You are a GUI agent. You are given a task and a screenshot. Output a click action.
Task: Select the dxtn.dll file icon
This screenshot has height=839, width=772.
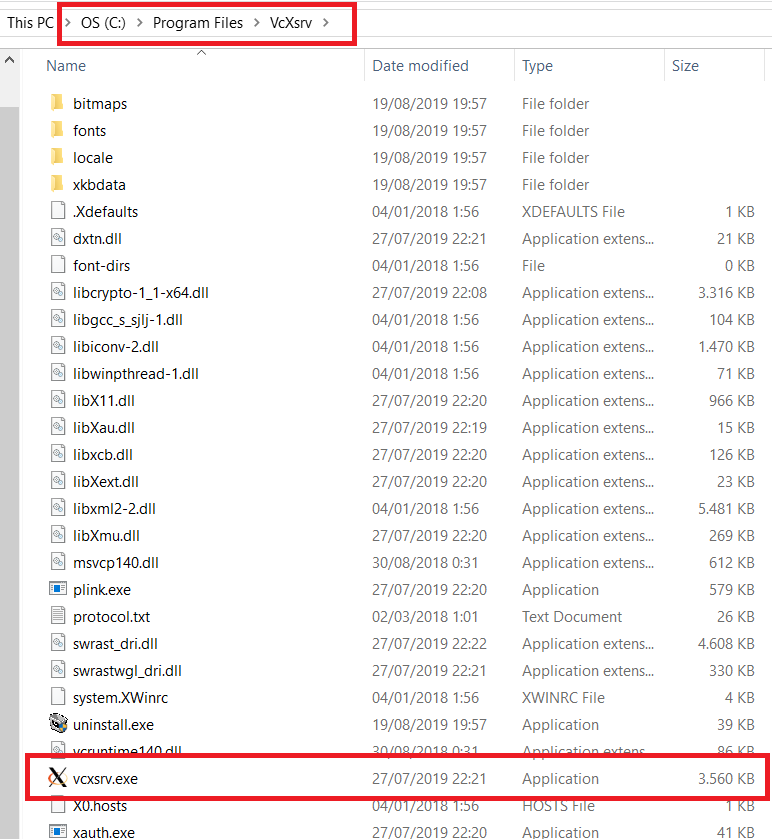coord(58,237)
